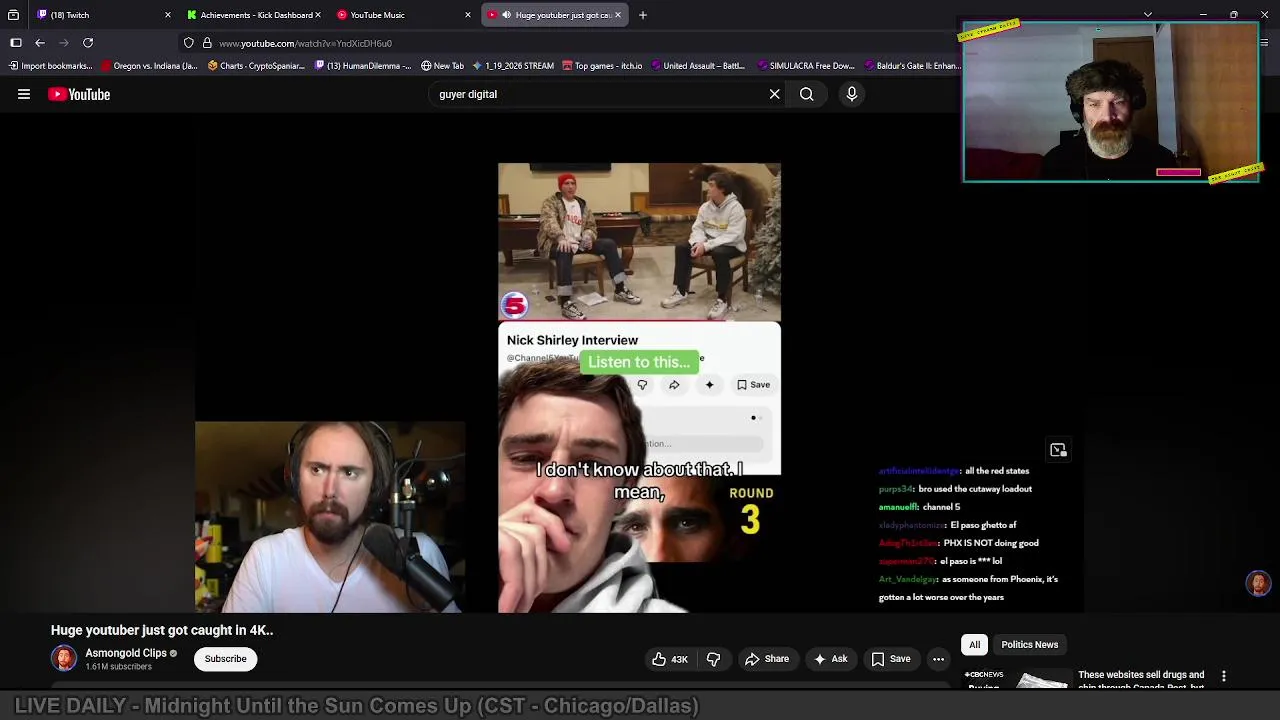Click the '1.61M subscribers' text

pyautogui.click(x=118, y=666)
